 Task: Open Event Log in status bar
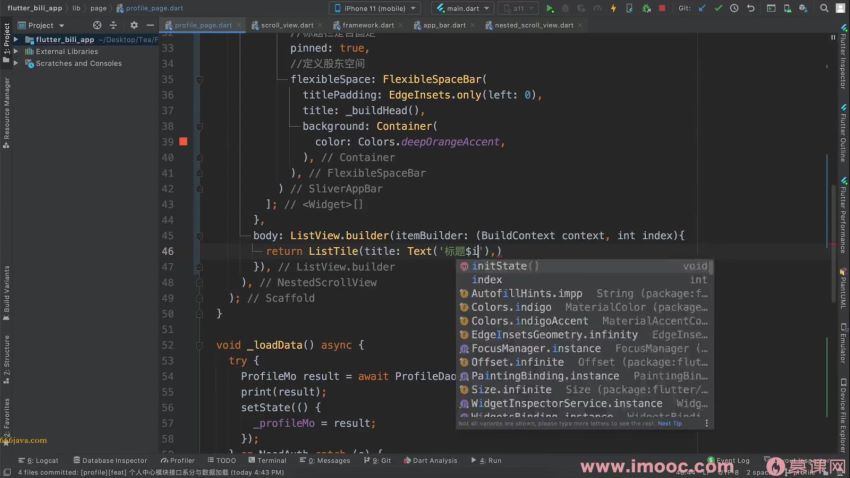point(728,460)
